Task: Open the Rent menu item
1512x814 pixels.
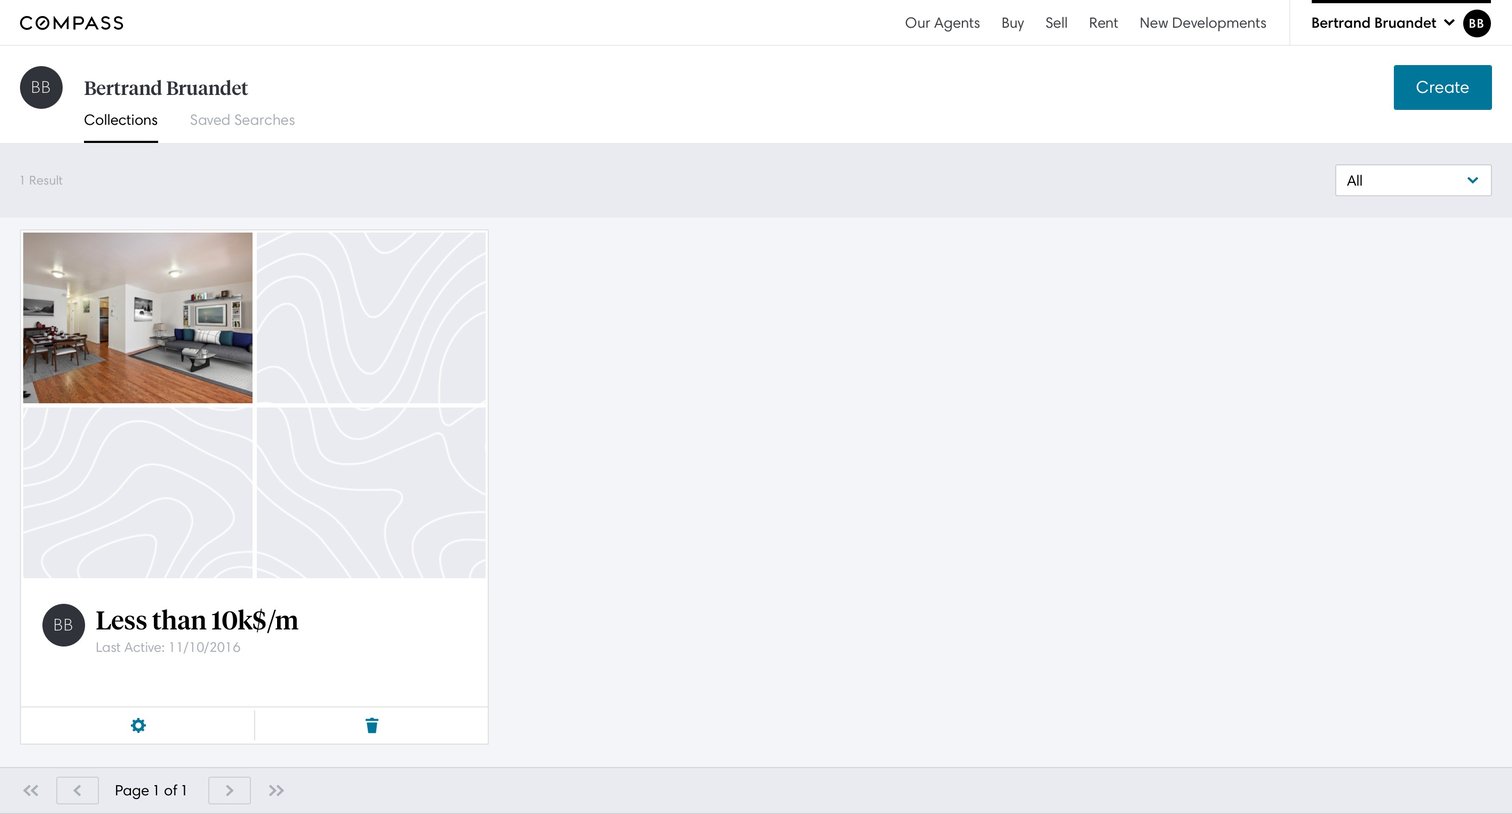Action: pyautogui.click(x=1103, y=23)
